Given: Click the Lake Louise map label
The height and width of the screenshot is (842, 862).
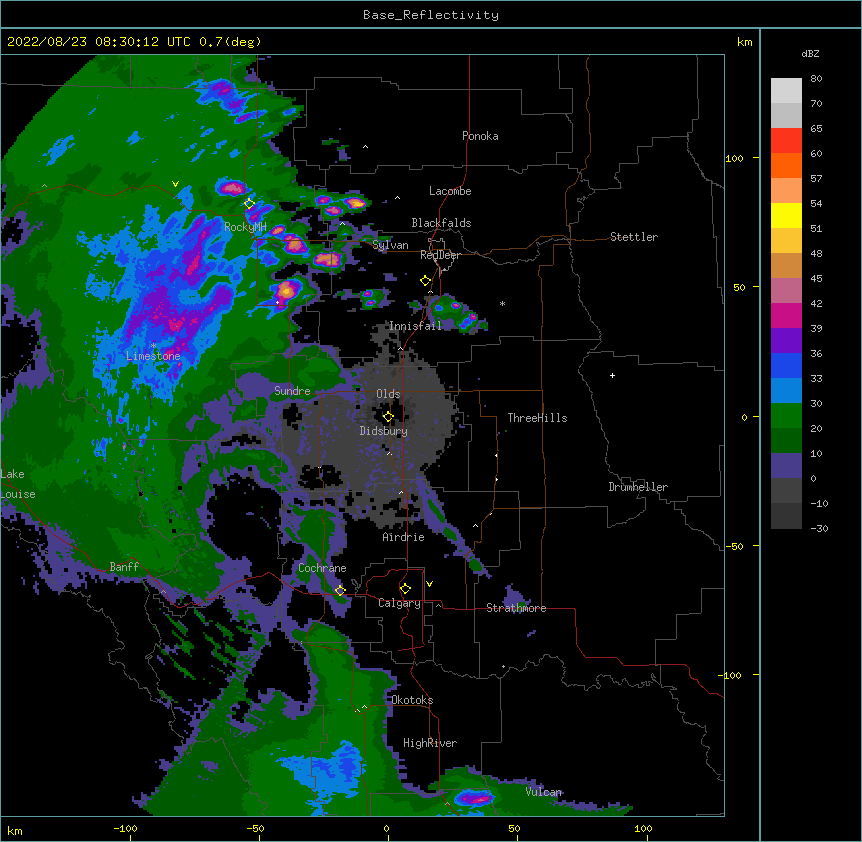Looking at the screenshot, I should click(17, 484).
